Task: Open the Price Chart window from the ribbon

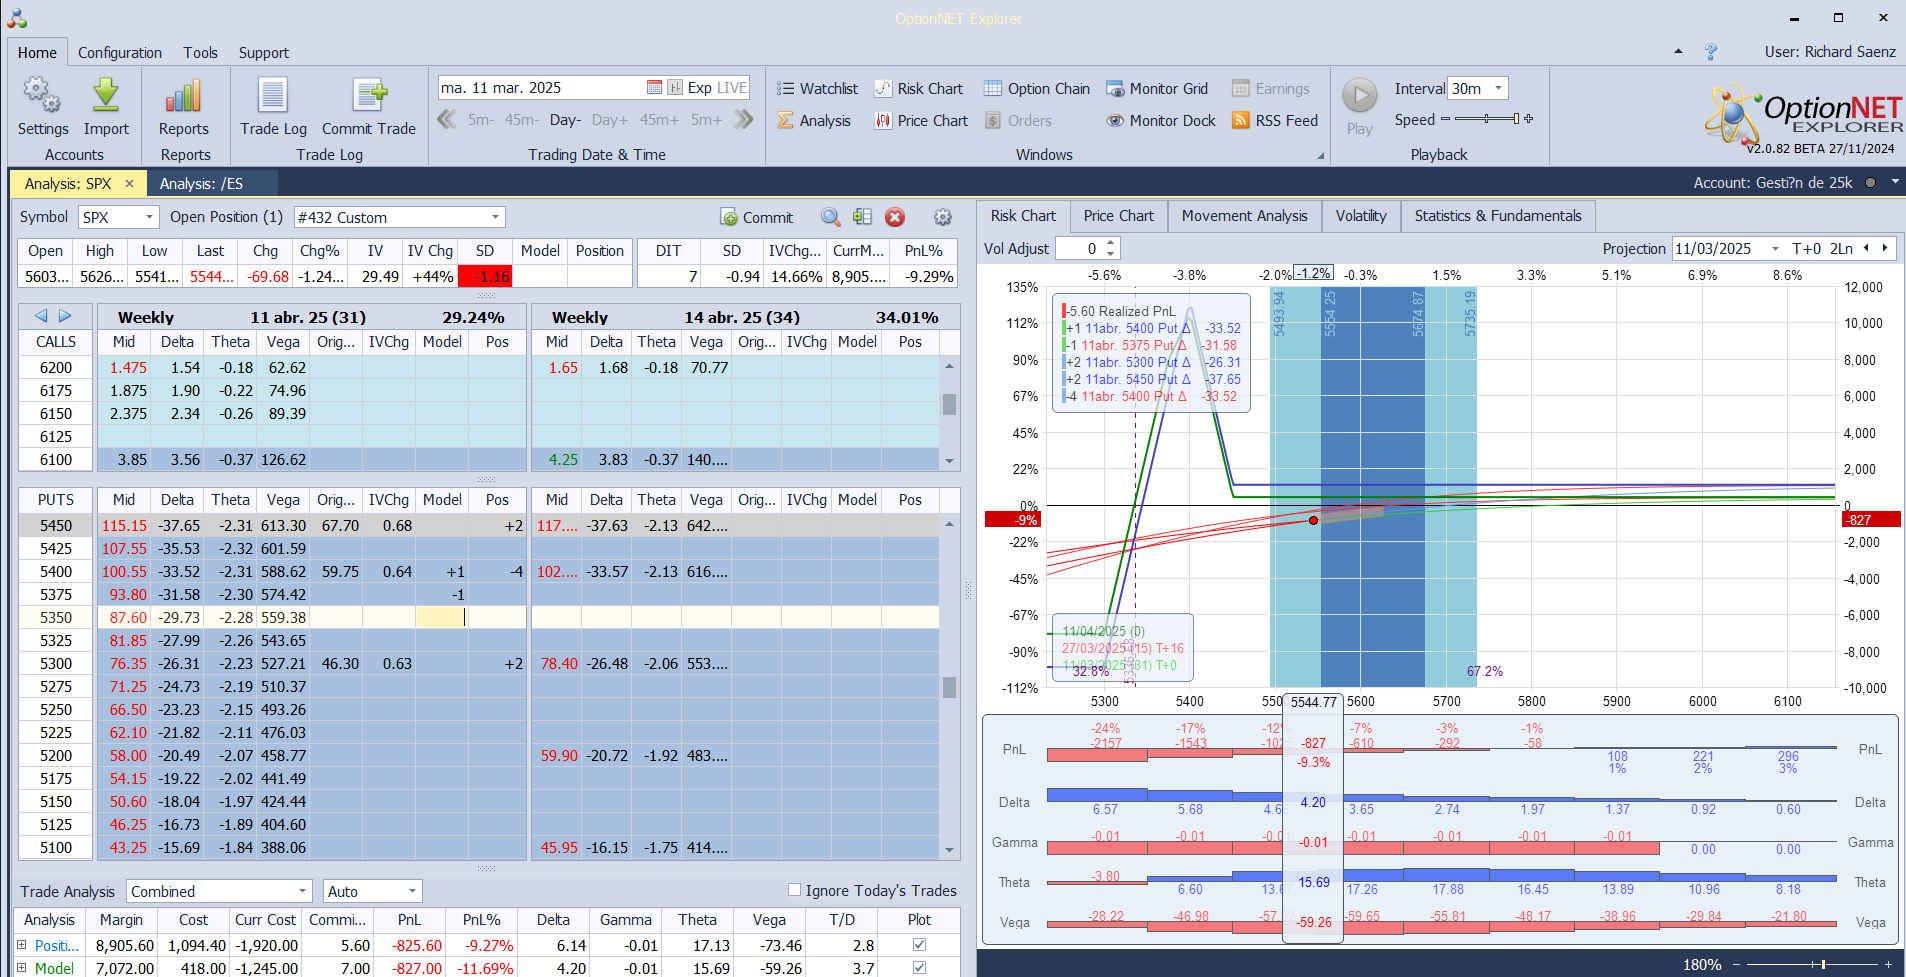Action: point(921,121)
